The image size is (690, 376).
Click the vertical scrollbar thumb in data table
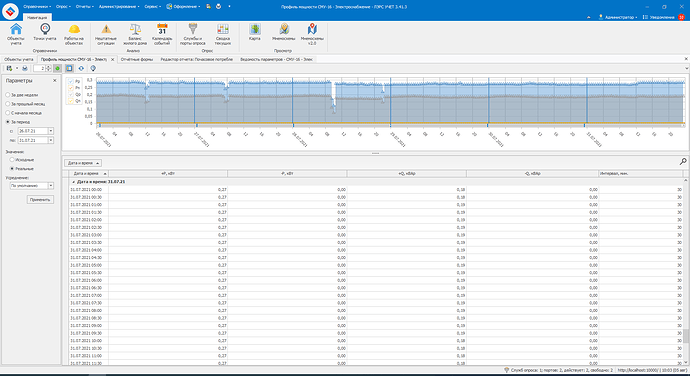pos(686,336)
